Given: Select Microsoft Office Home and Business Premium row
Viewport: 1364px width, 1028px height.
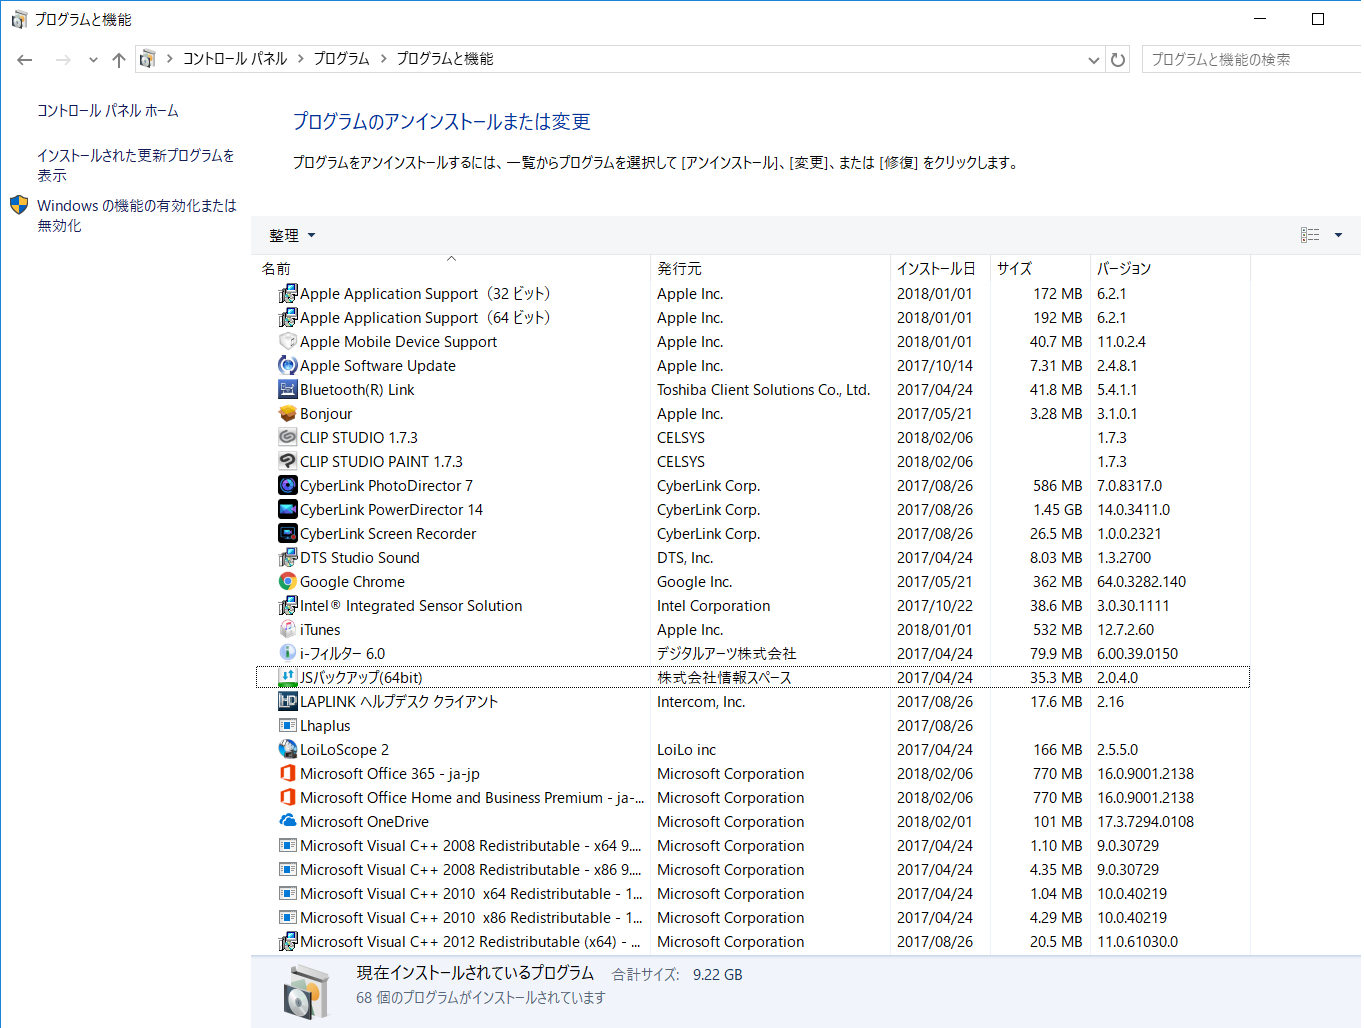Looking at the screenshot, I should click(753, 798).
